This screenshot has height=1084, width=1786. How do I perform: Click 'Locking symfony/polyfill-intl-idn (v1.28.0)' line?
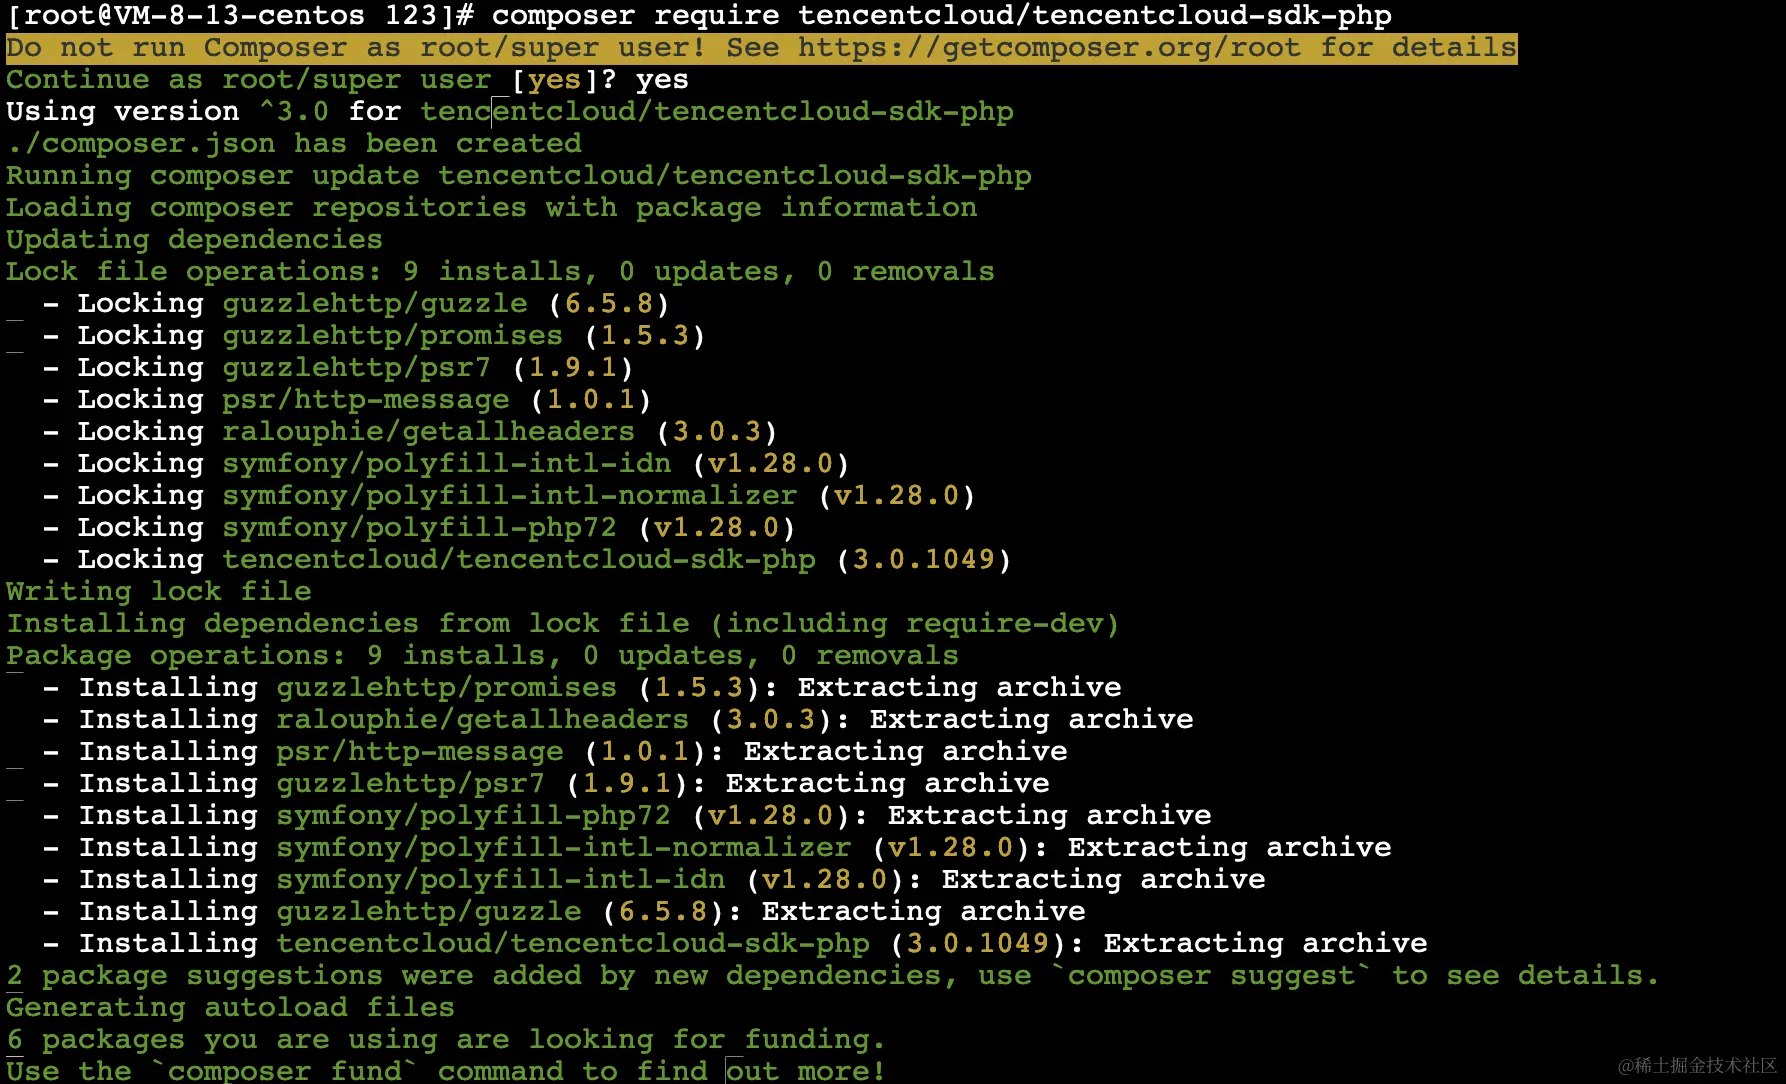tap(446, 464)
